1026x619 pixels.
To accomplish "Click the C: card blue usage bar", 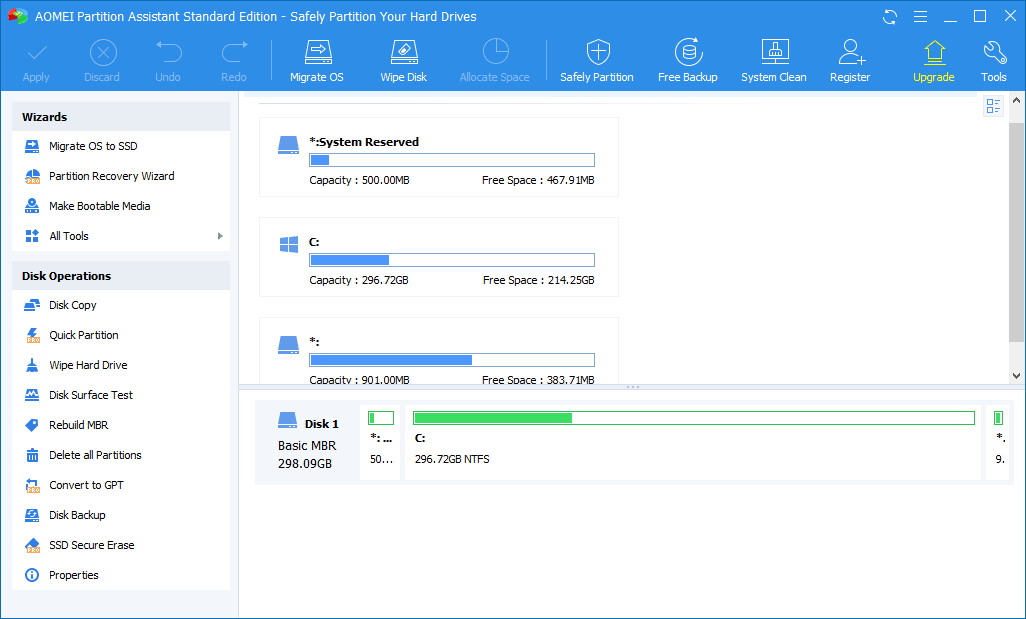I will [x=452, y=260].
